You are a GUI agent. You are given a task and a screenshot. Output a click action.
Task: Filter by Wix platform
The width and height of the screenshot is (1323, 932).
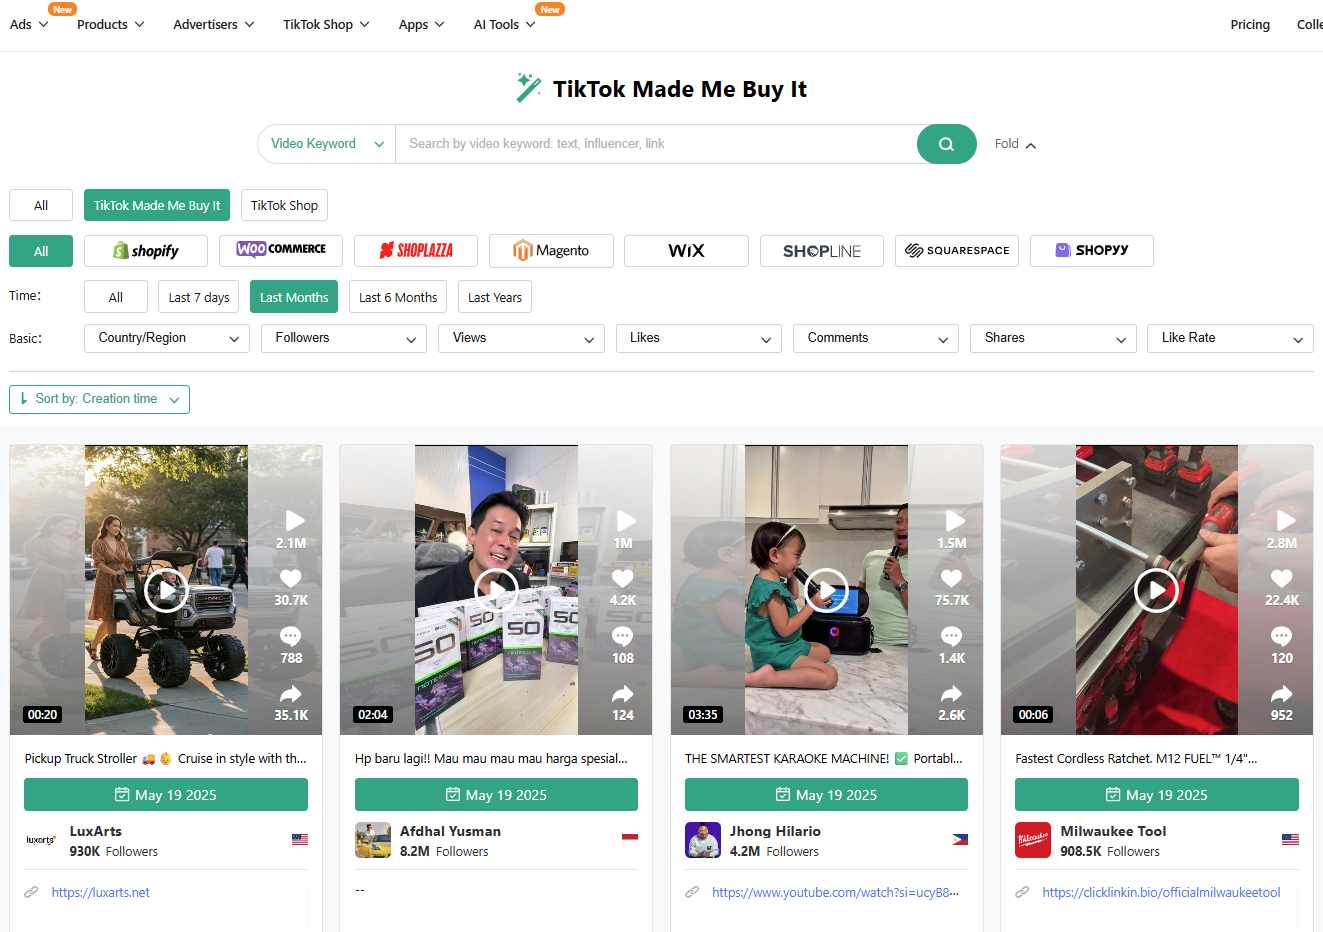pos(686,251)
